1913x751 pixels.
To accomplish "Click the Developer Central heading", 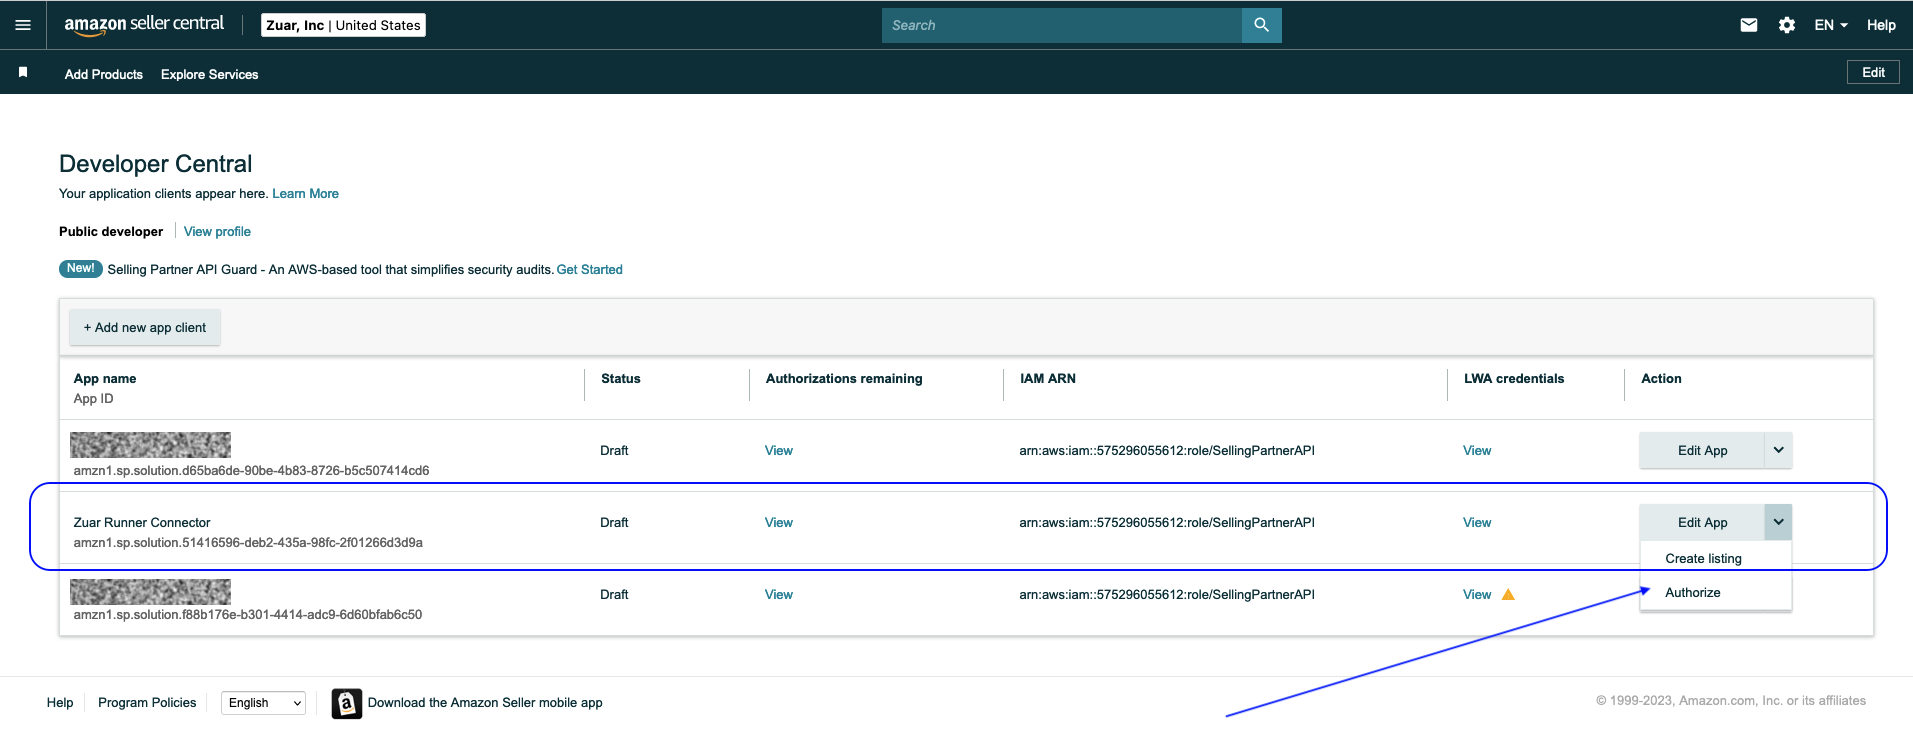I will point(156,164).
